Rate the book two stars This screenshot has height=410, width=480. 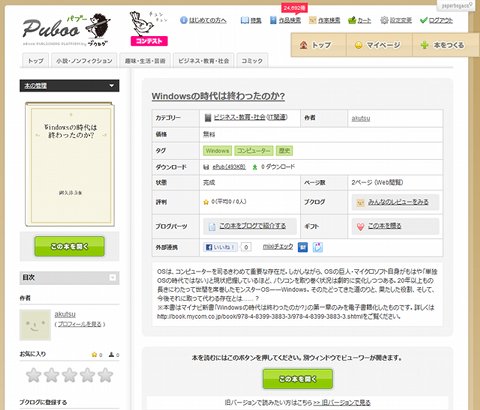click(51, 375)
